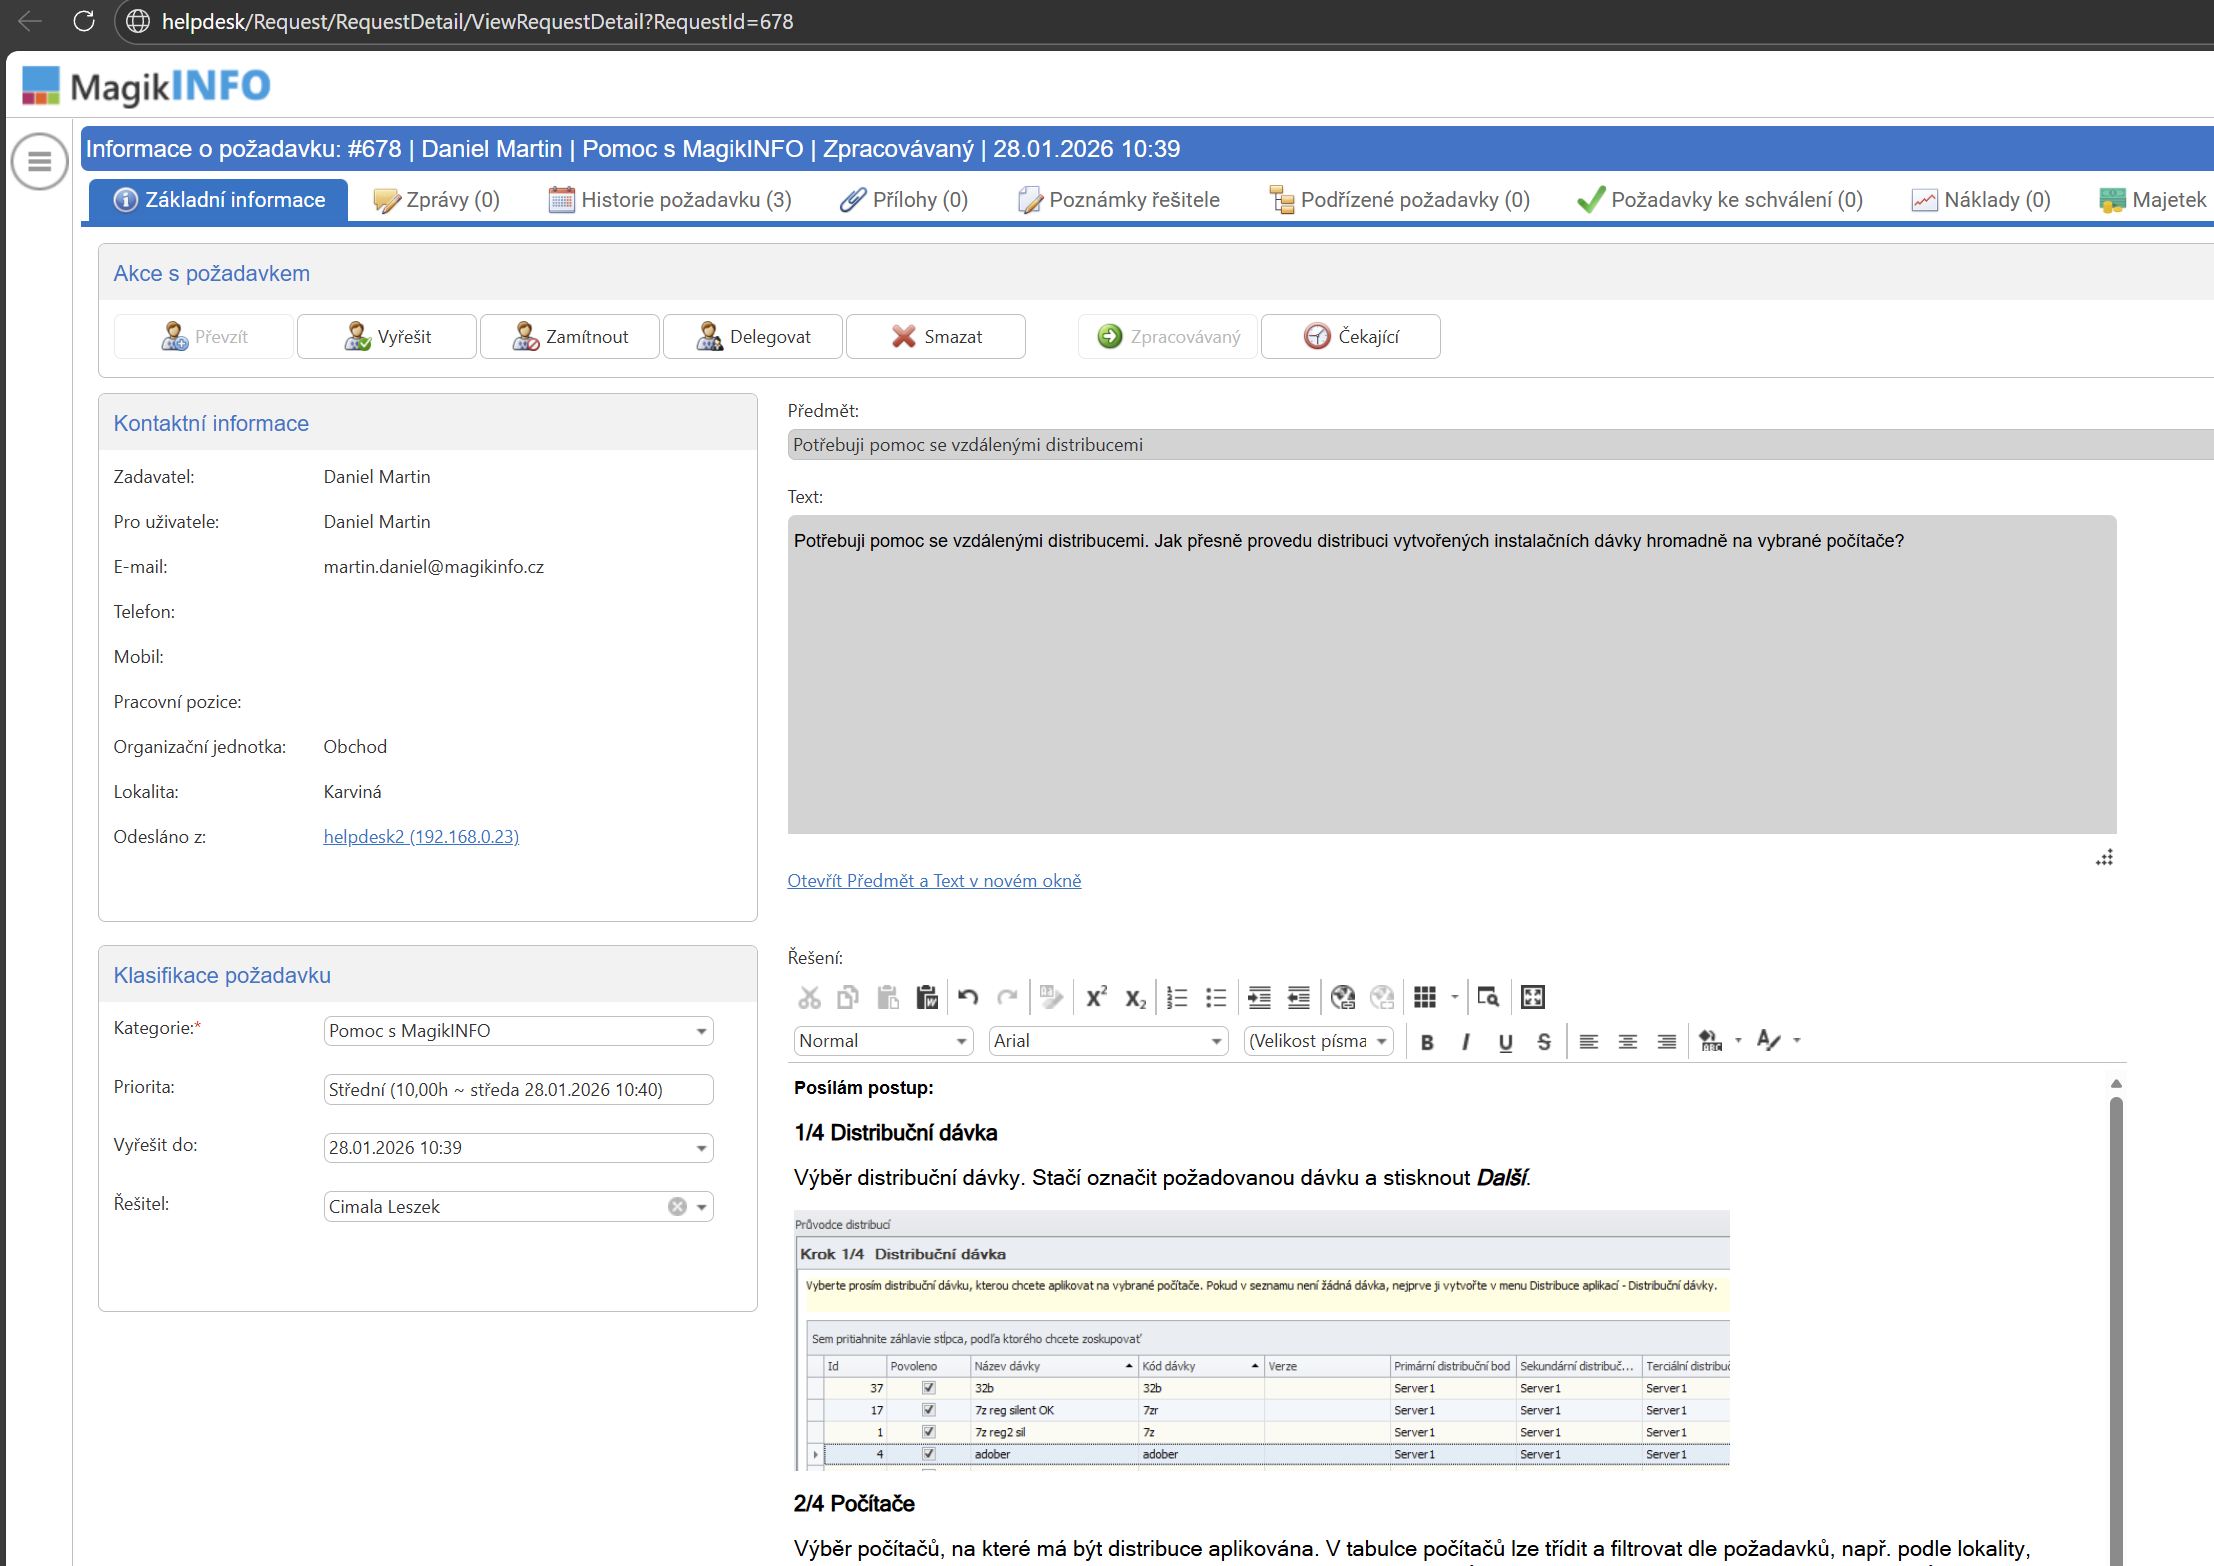Click the Paste from Word icon

[927, 997]
